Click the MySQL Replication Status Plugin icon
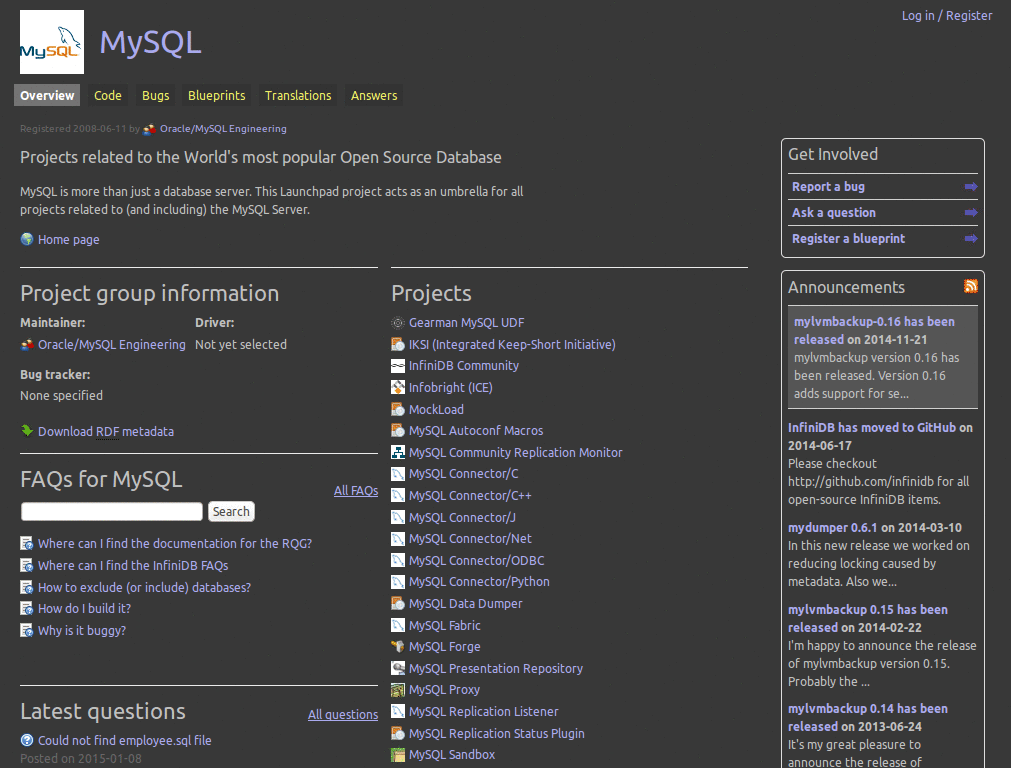The height and width of the screenshot is (768, 1024). pyautogui.click(x=398, y=733)
